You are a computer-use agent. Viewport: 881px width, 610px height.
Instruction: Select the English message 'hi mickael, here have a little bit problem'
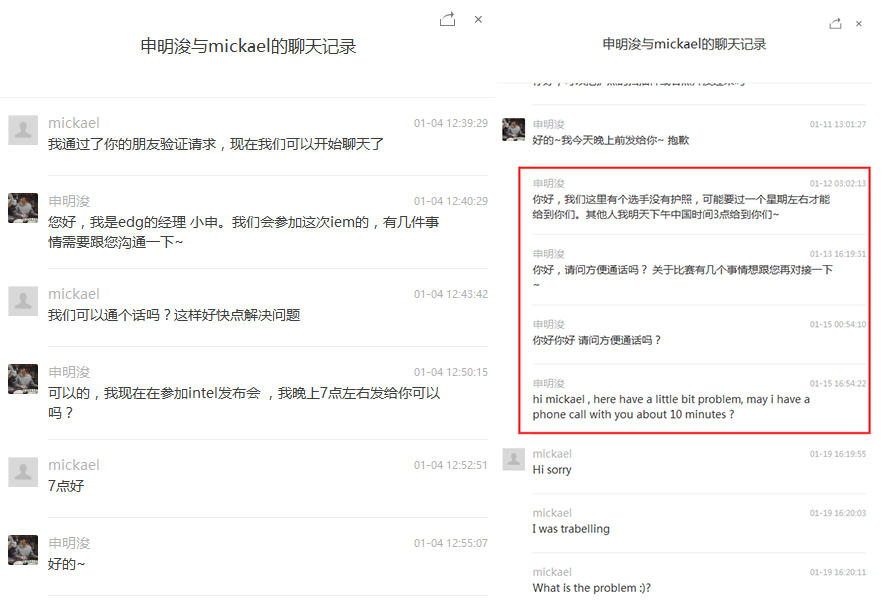pos(671,407)
